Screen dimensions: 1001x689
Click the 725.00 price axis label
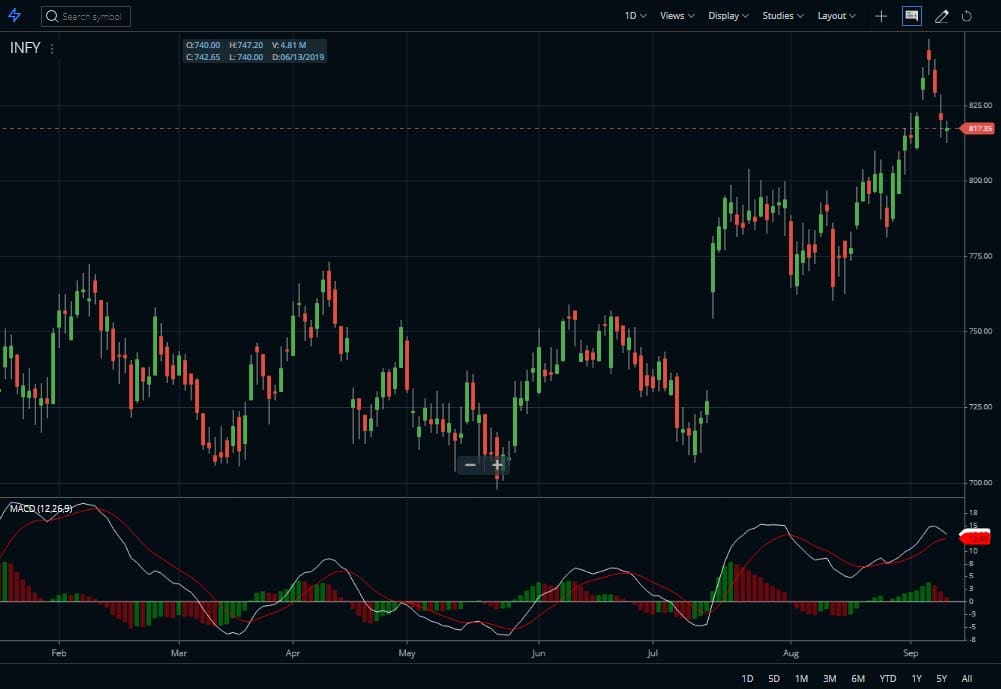980,407
